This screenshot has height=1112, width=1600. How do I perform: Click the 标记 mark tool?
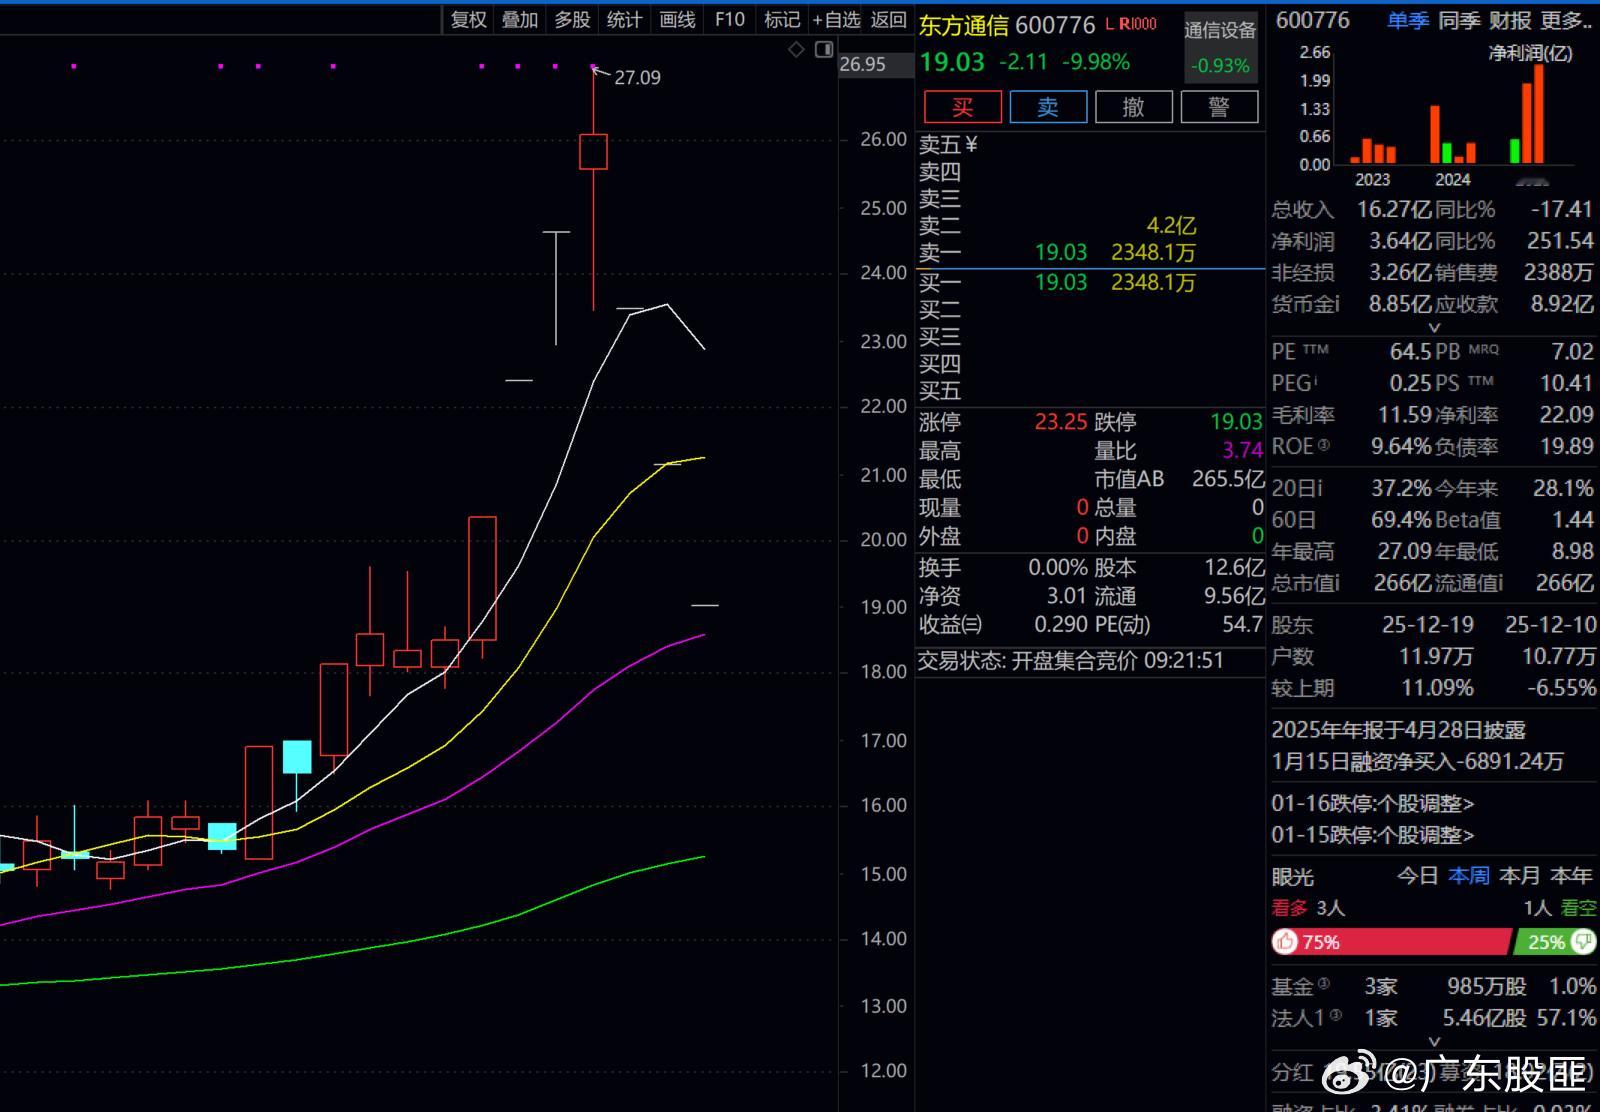point(782,19)
